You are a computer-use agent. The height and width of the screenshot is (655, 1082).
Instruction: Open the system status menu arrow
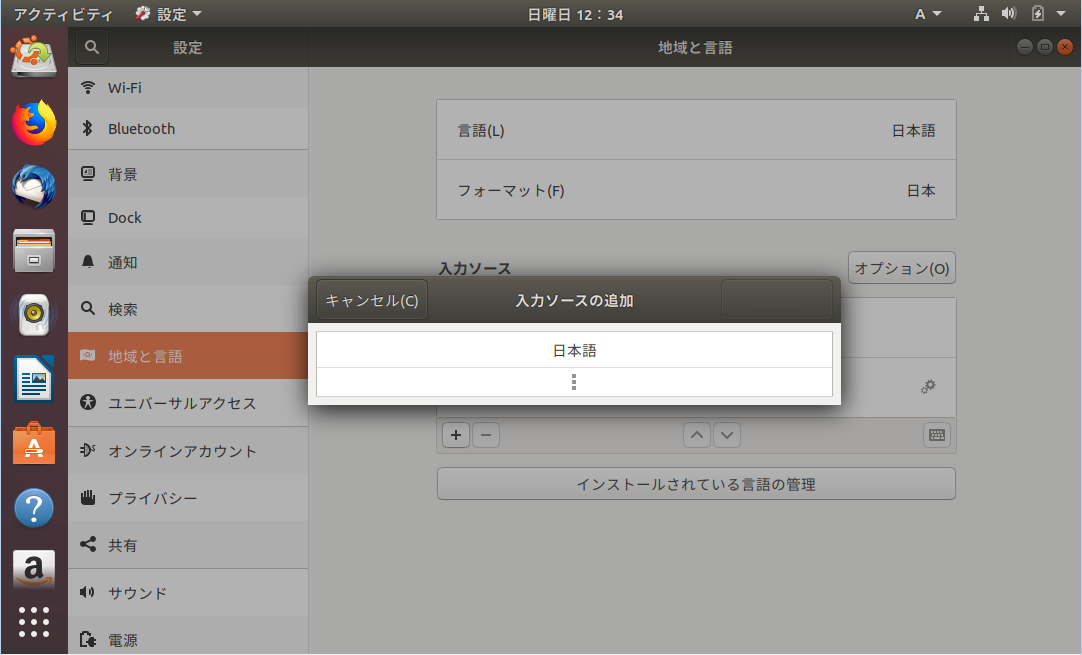1061,14
